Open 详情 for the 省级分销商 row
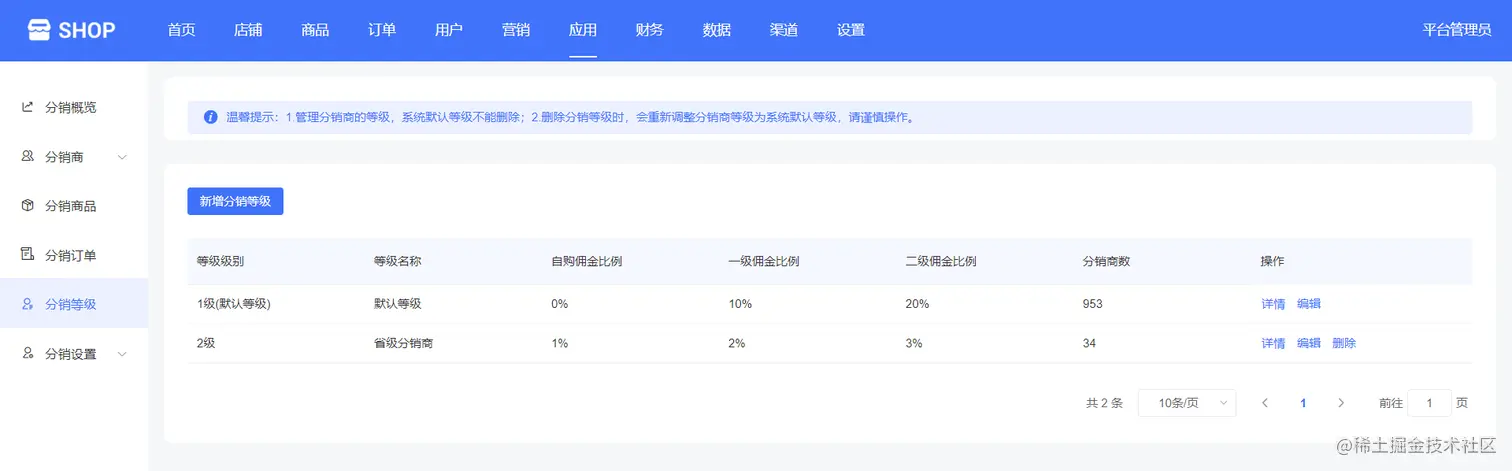1512x471 pixels. pos(1273,343)
